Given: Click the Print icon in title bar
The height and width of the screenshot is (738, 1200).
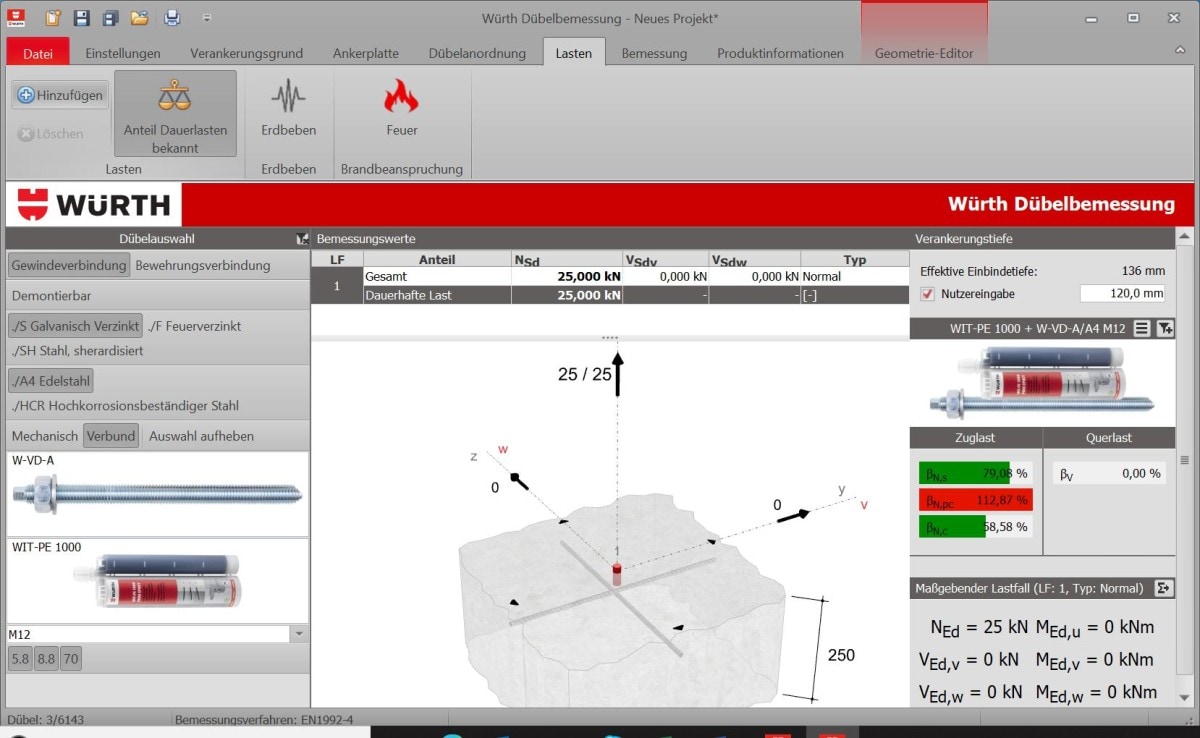Looking at the screenshot, I should coord(172,17).
